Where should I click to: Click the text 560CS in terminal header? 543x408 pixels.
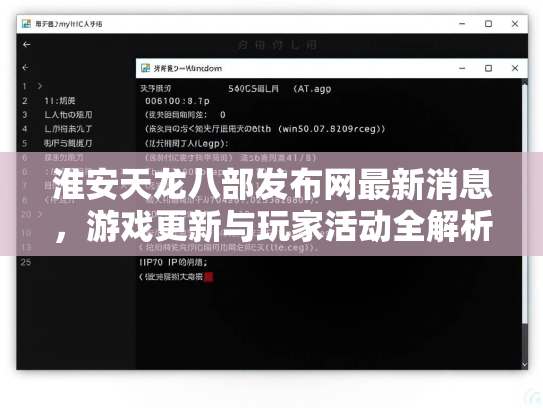[x=242, y=89]
